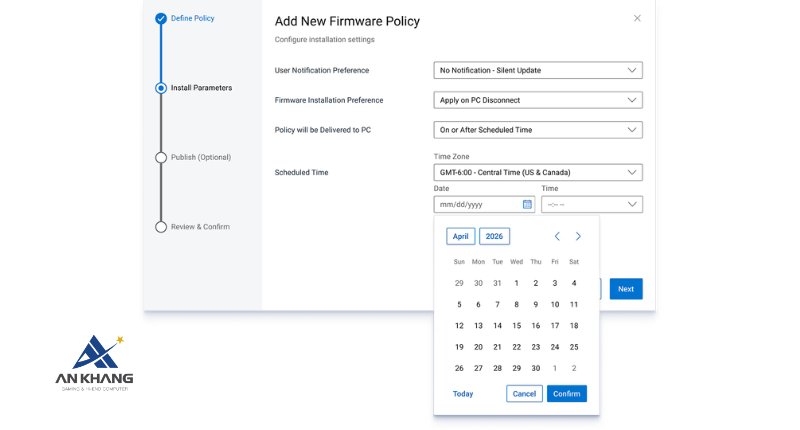
Task: Open the 2026 year selector
Action: click(494, 236)
